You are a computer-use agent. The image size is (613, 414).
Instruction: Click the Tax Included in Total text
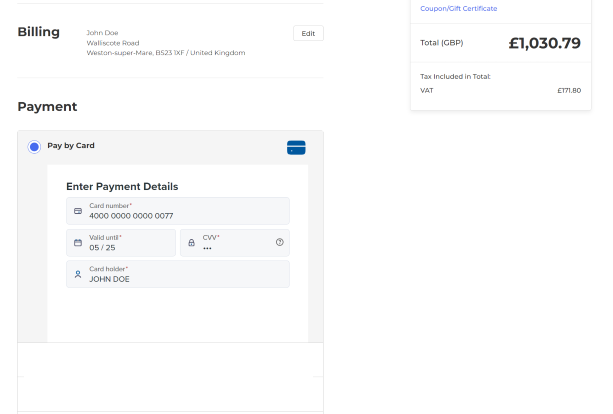coord(455,76)
